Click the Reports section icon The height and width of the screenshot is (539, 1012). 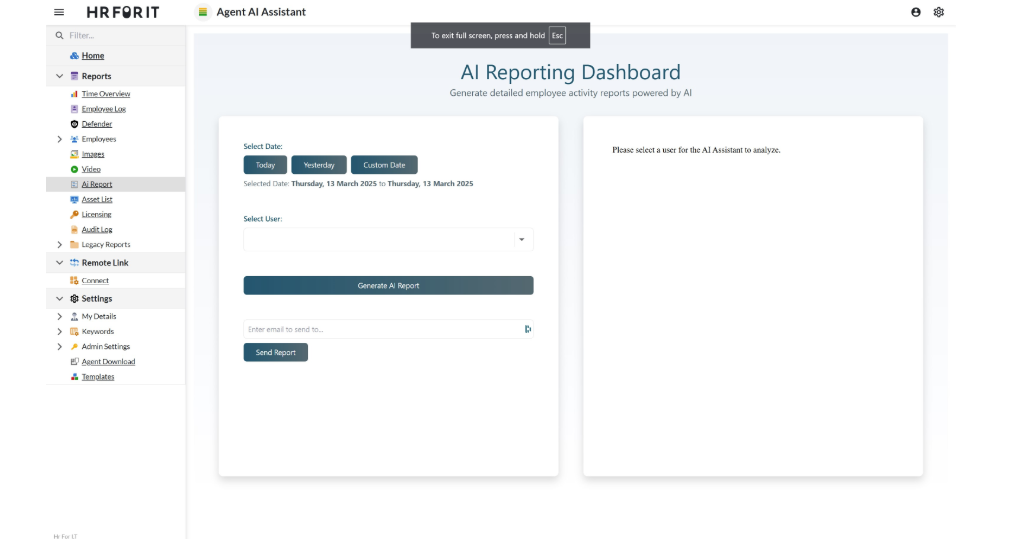(74, 76)
